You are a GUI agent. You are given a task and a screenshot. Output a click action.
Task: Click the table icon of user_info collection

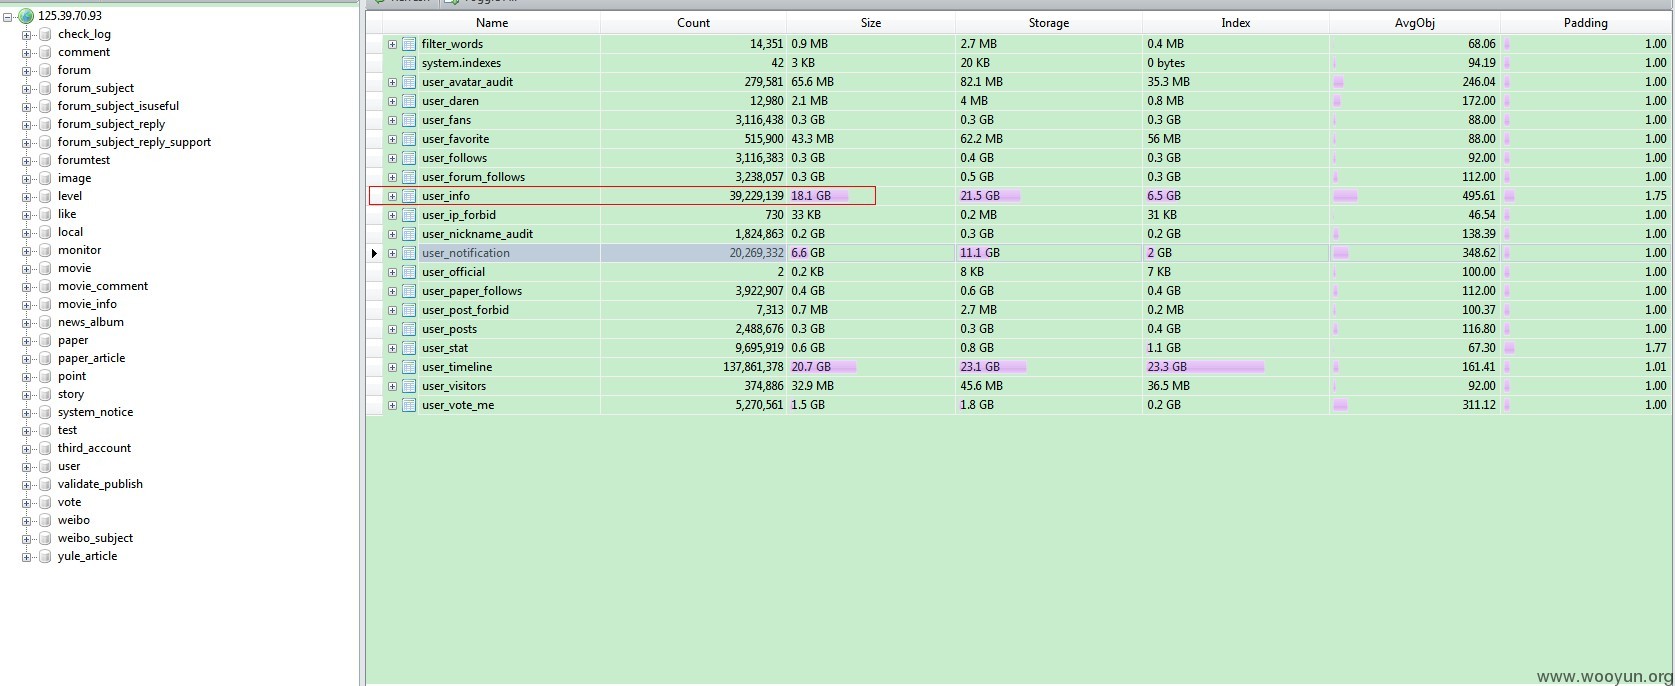[x=409, y=196]
